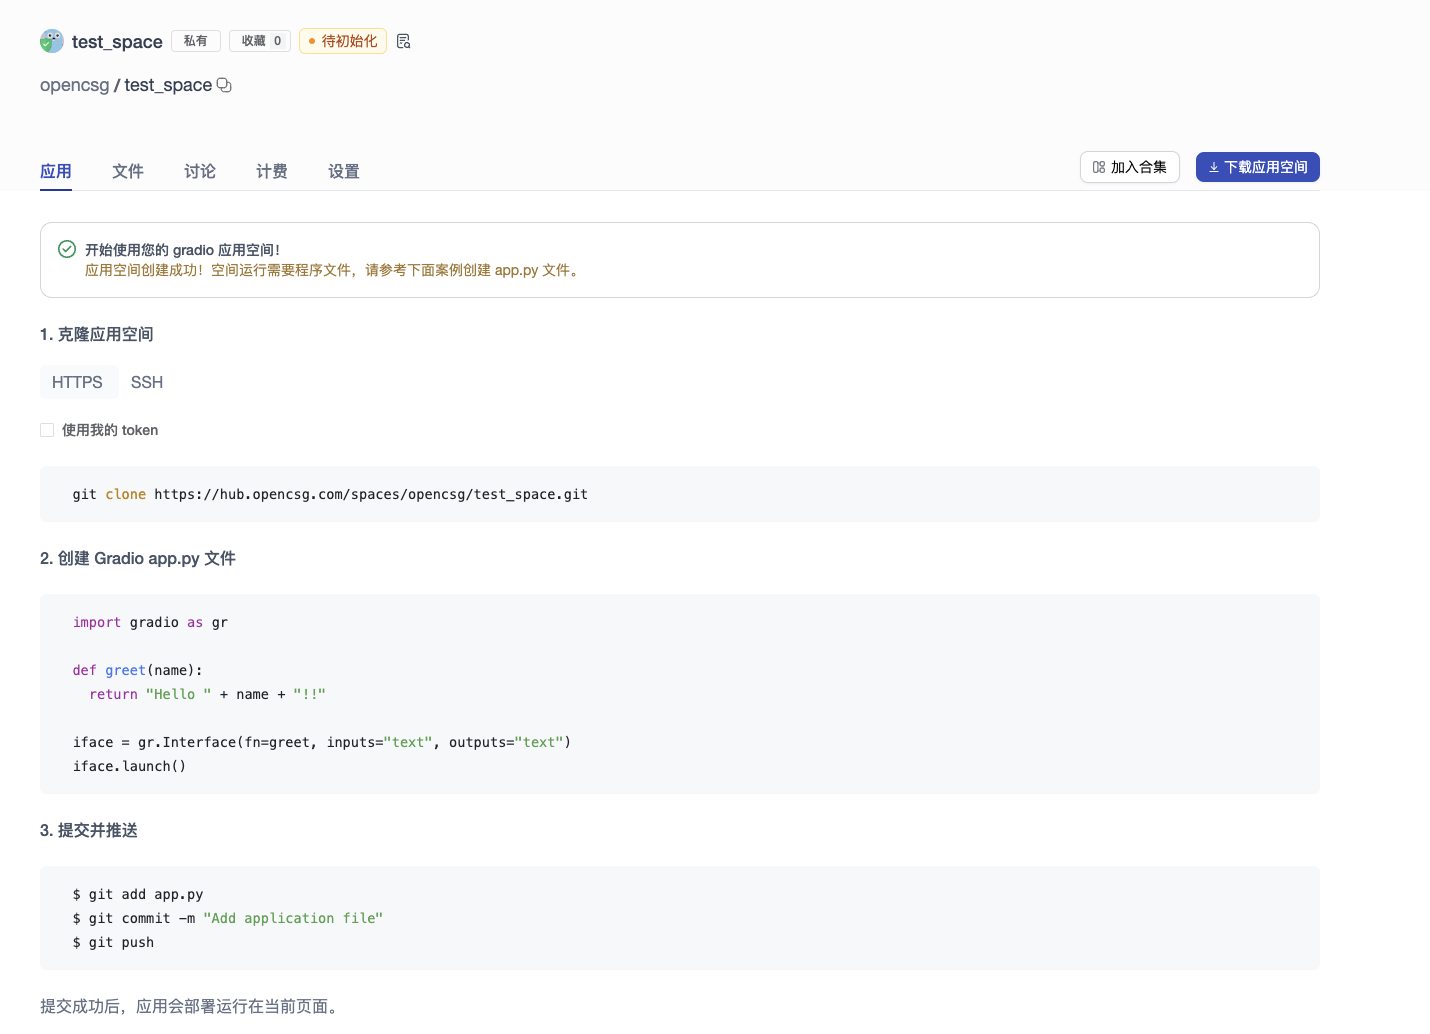This screenshot has width=1430, height=1034.
Task: Select the HTTPS clone tab
Action: tap(77, 382)
